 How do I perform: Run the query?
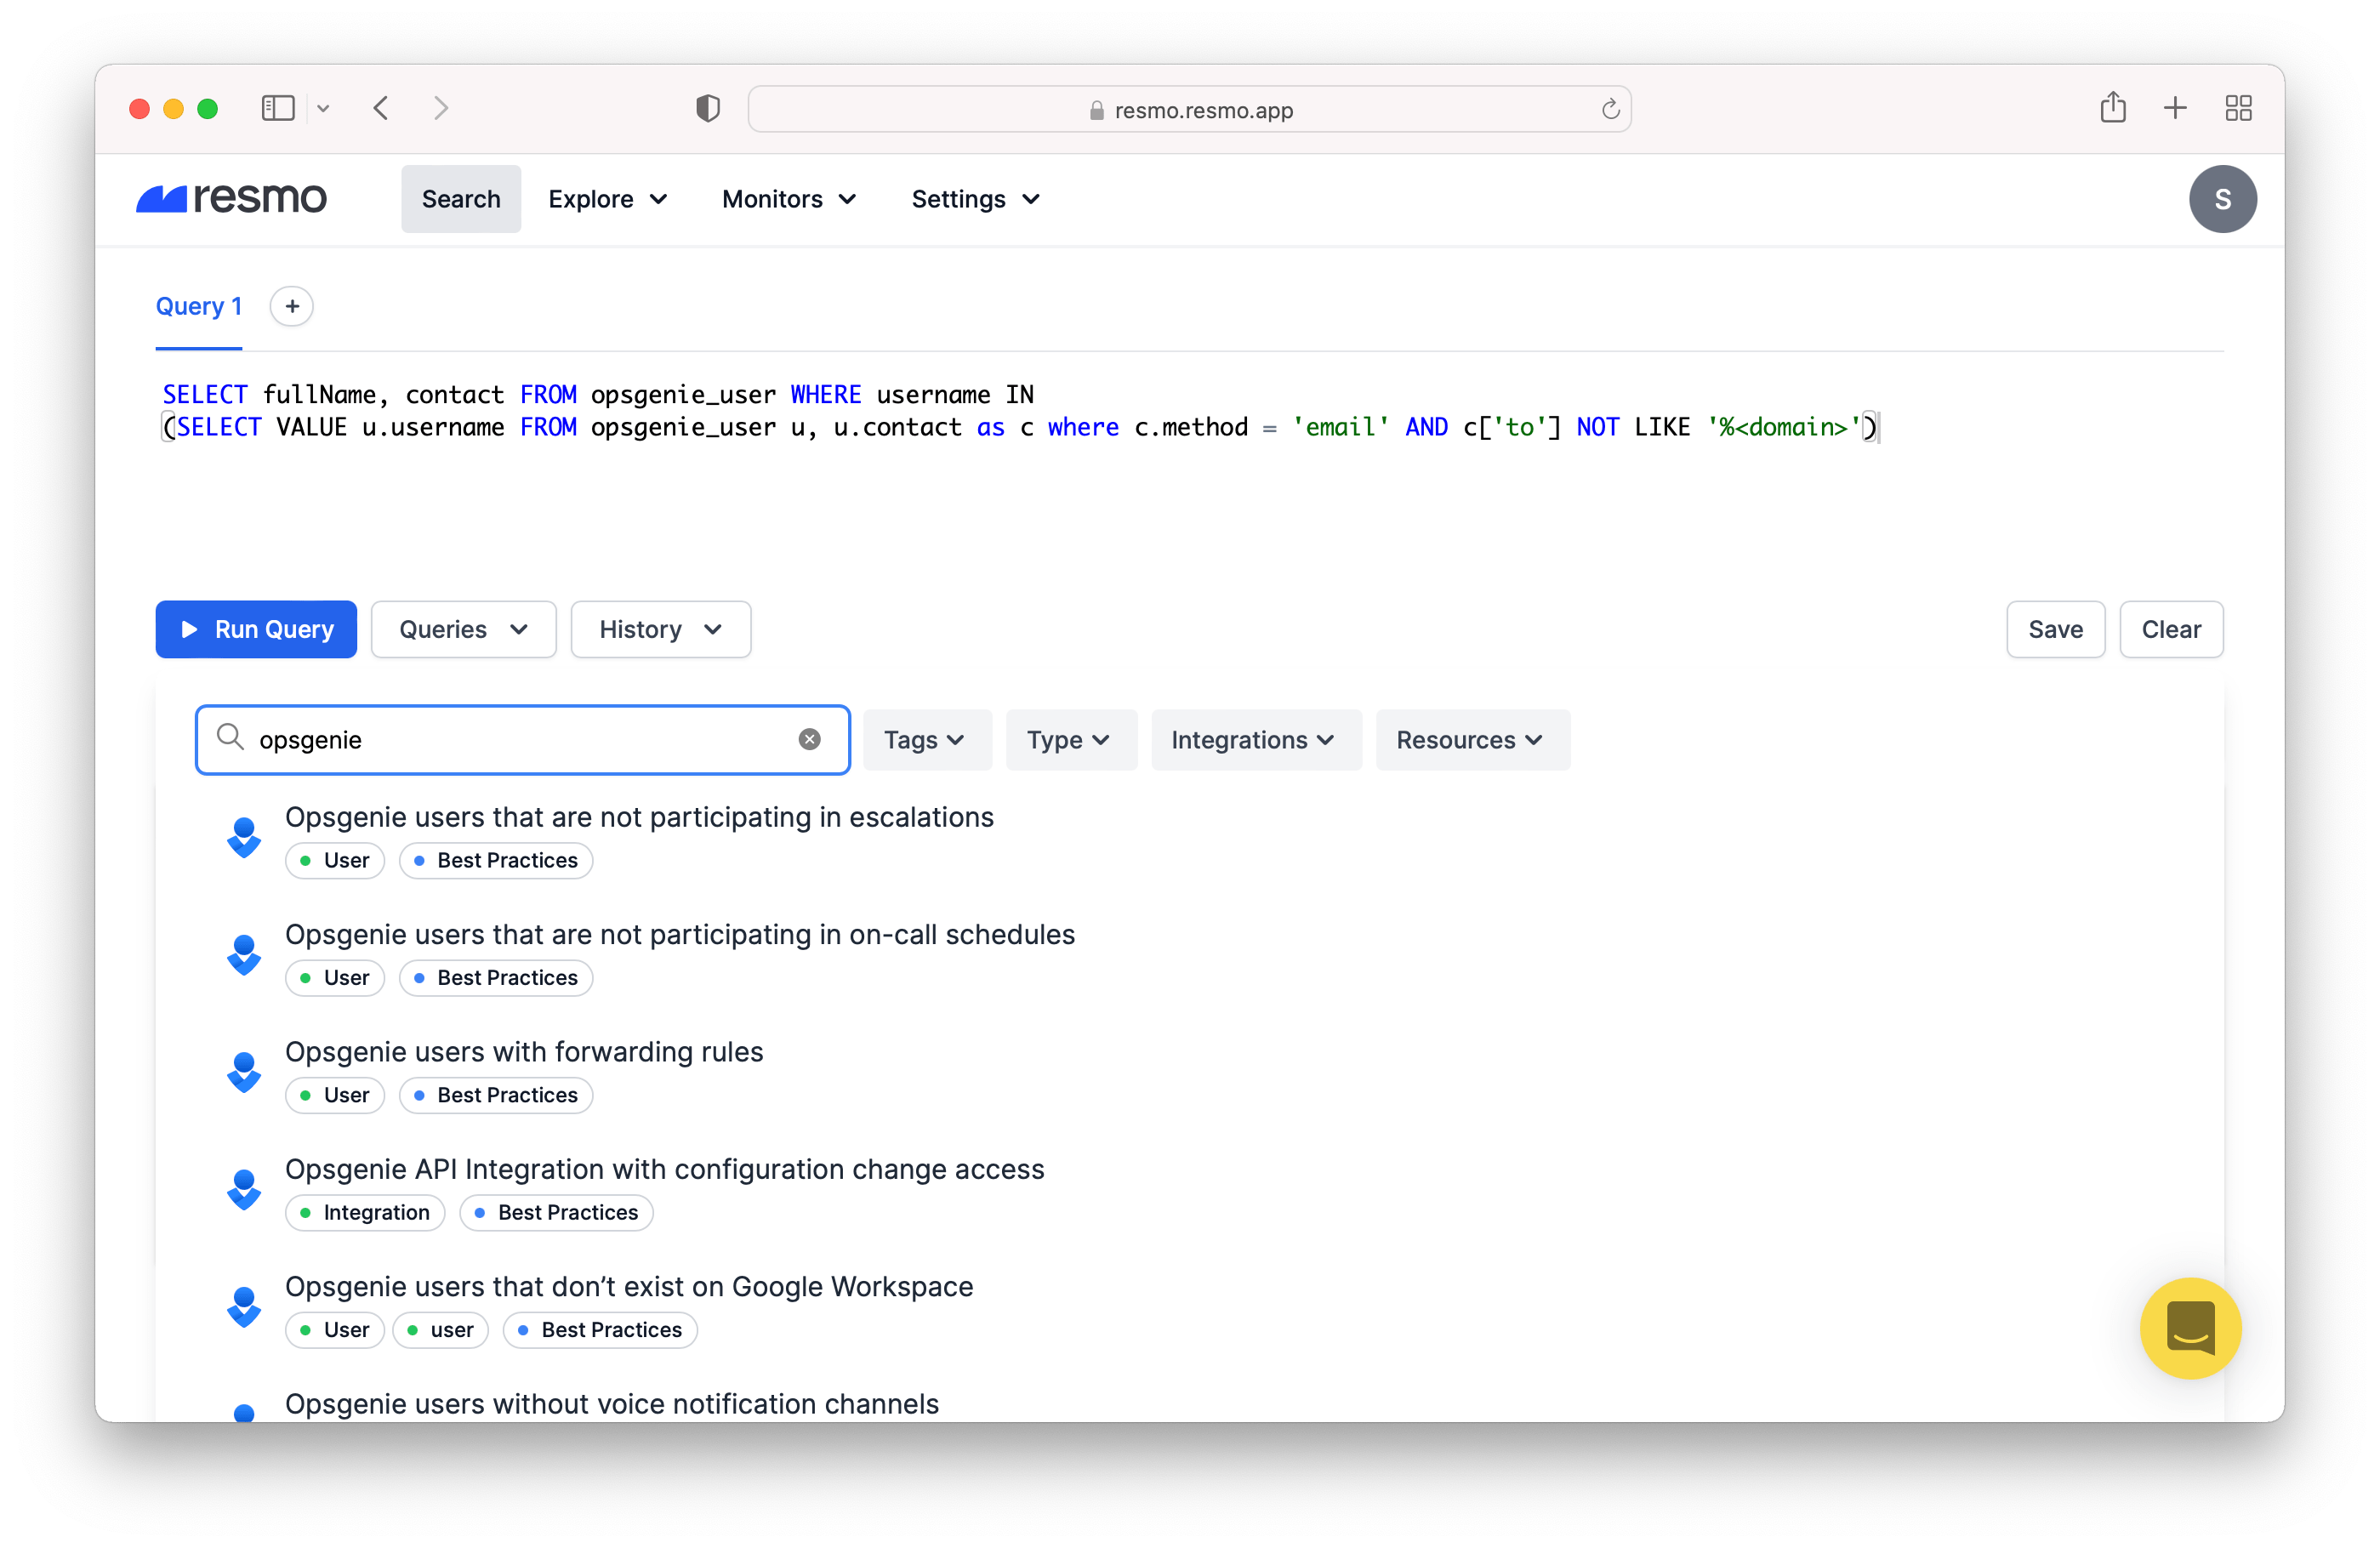point(256,629)
